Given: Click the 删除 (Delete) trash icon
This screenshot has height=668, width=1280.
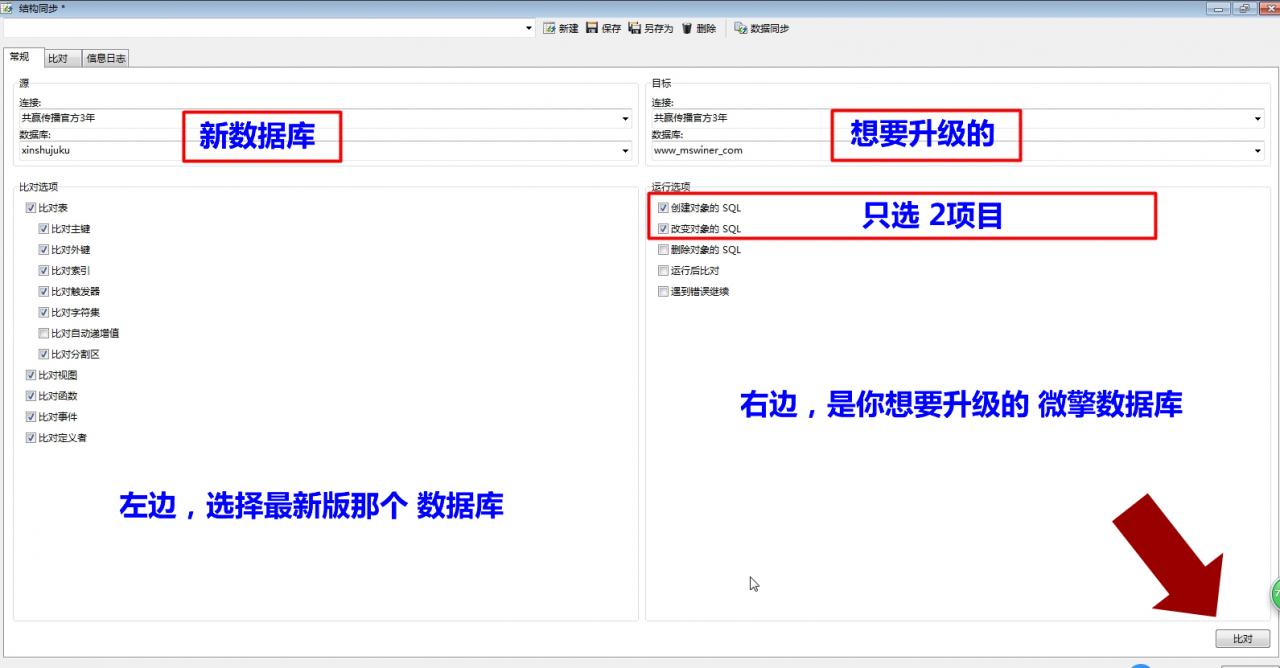Looking at the screenshot, I should click(x=688, y=28).
